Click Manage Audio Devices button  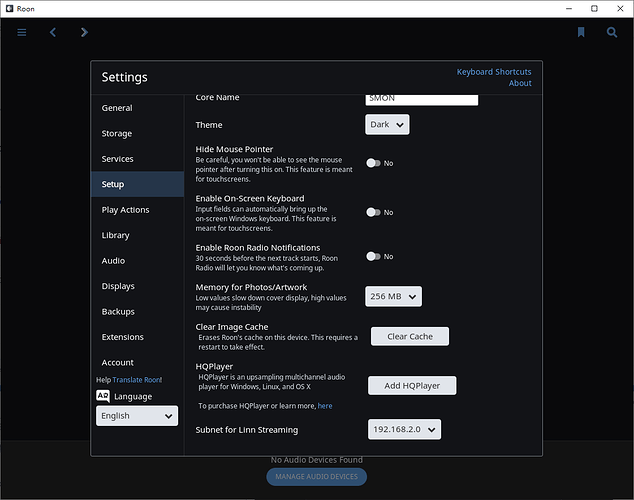click(317, 477)
